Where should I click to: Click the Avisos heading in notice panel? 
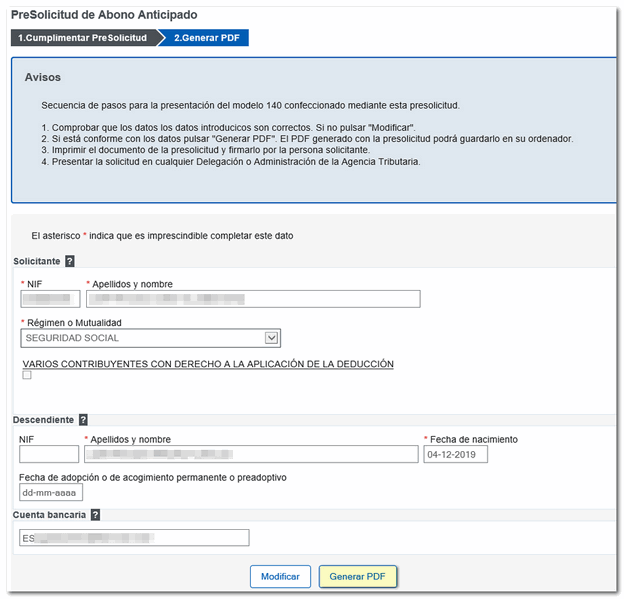click(42, 77)
